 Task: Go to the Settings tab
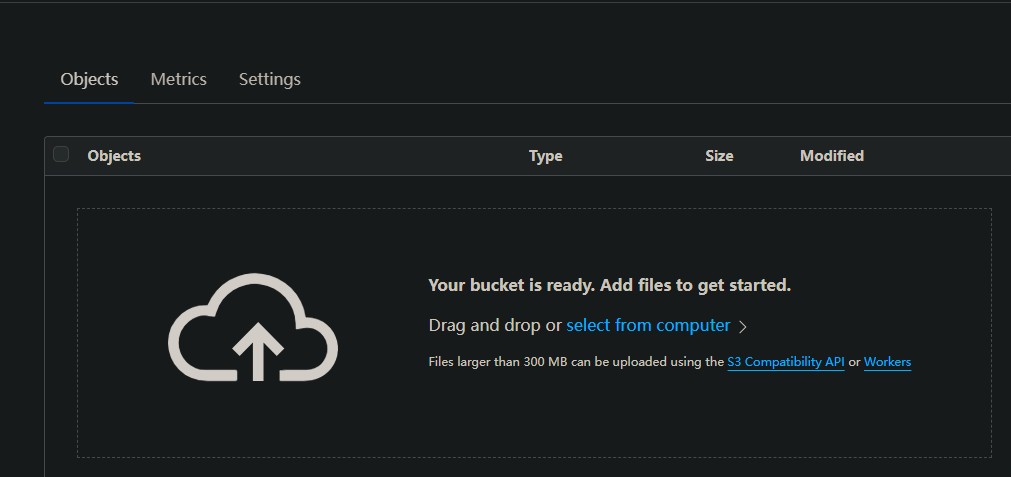pyautogui.click(x=269, y=79)
